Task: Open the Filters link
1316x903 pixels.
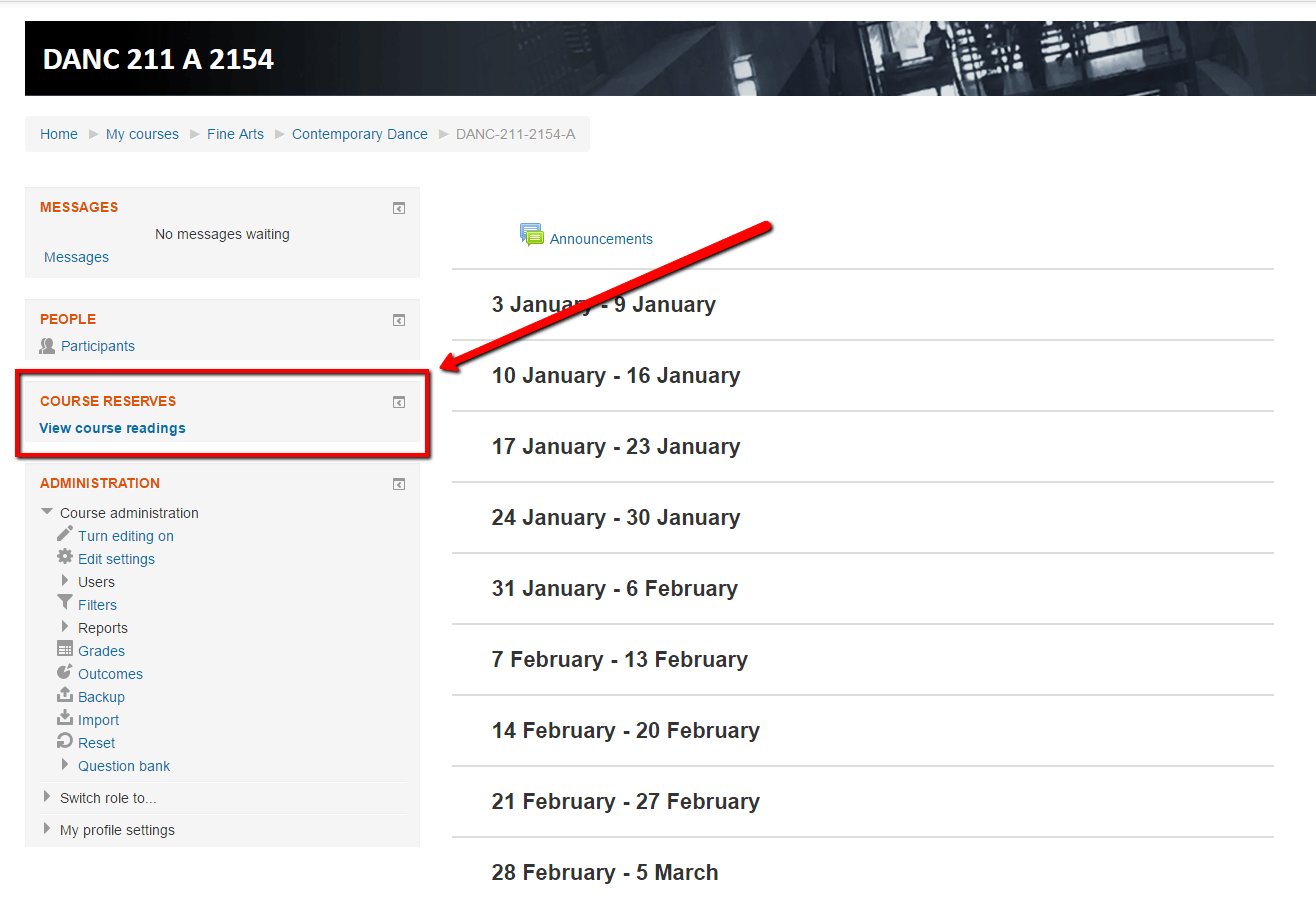Action: pyautogui.click(x=97, y=605)
